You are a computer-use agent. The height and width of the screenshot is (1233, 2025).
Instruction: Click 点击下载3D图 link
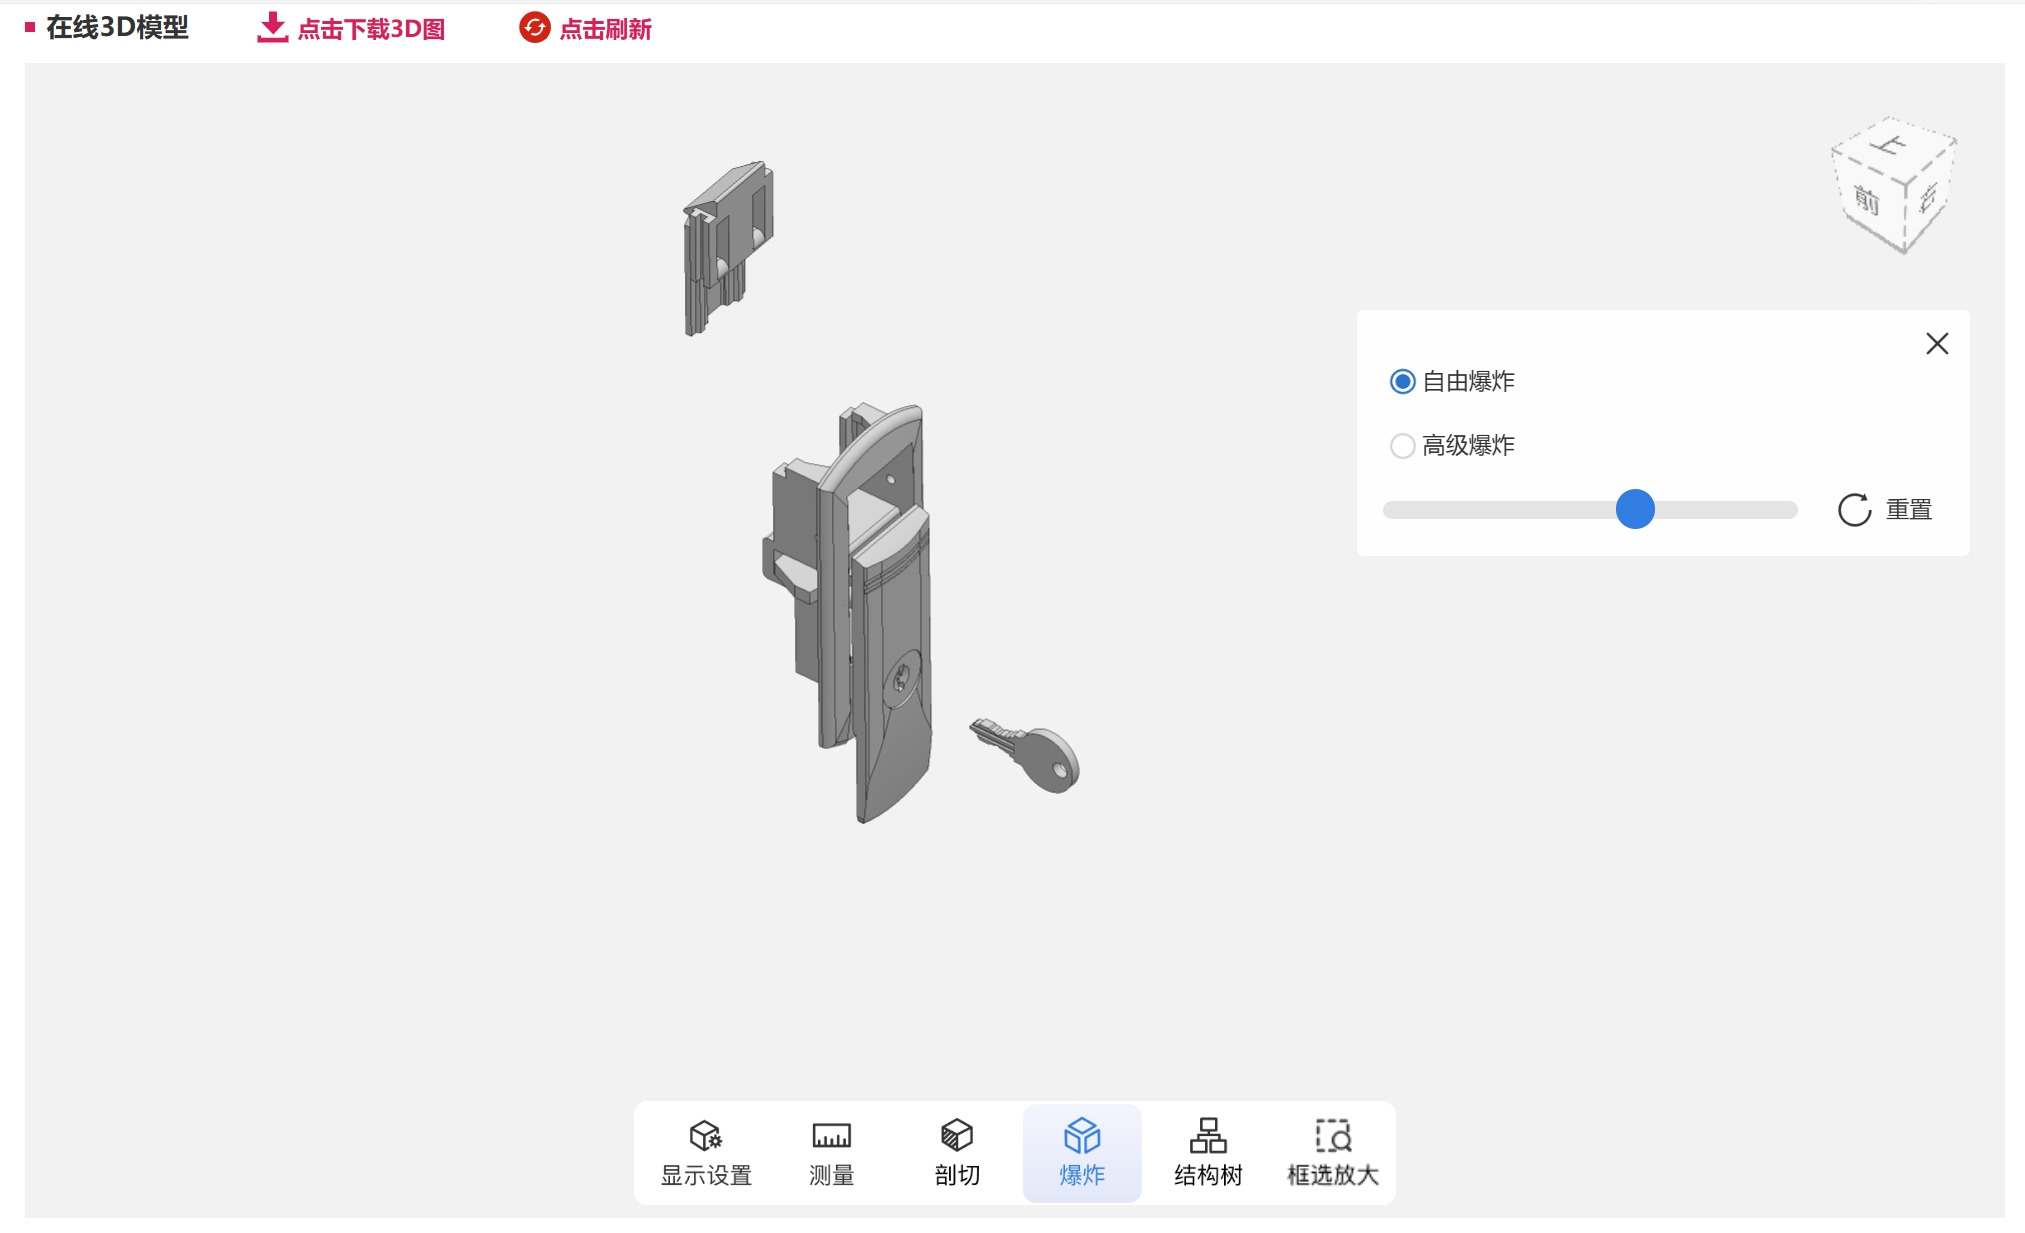[x=371, y=29]
